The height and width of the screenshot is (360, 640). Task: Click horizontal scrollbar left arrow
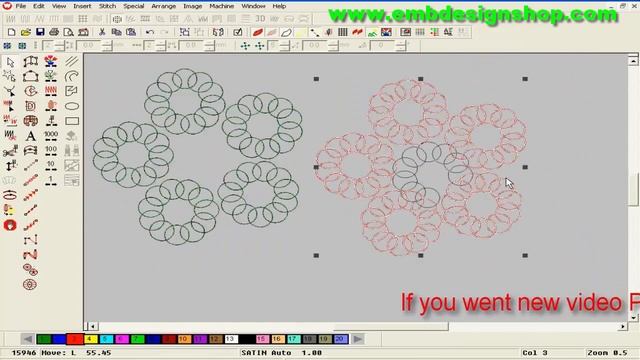point(93,326)
